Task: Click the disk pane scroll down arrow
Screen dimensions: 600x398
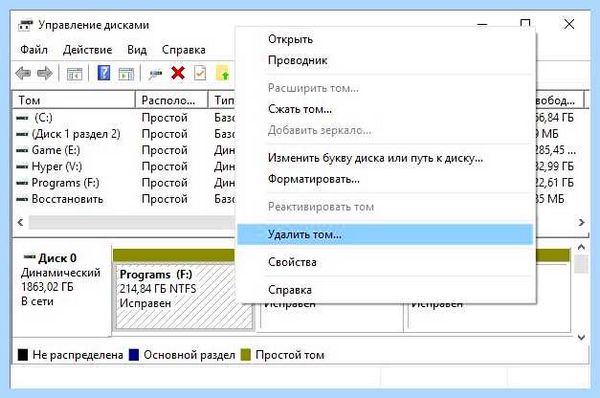Action: click(x=581, y=337)
